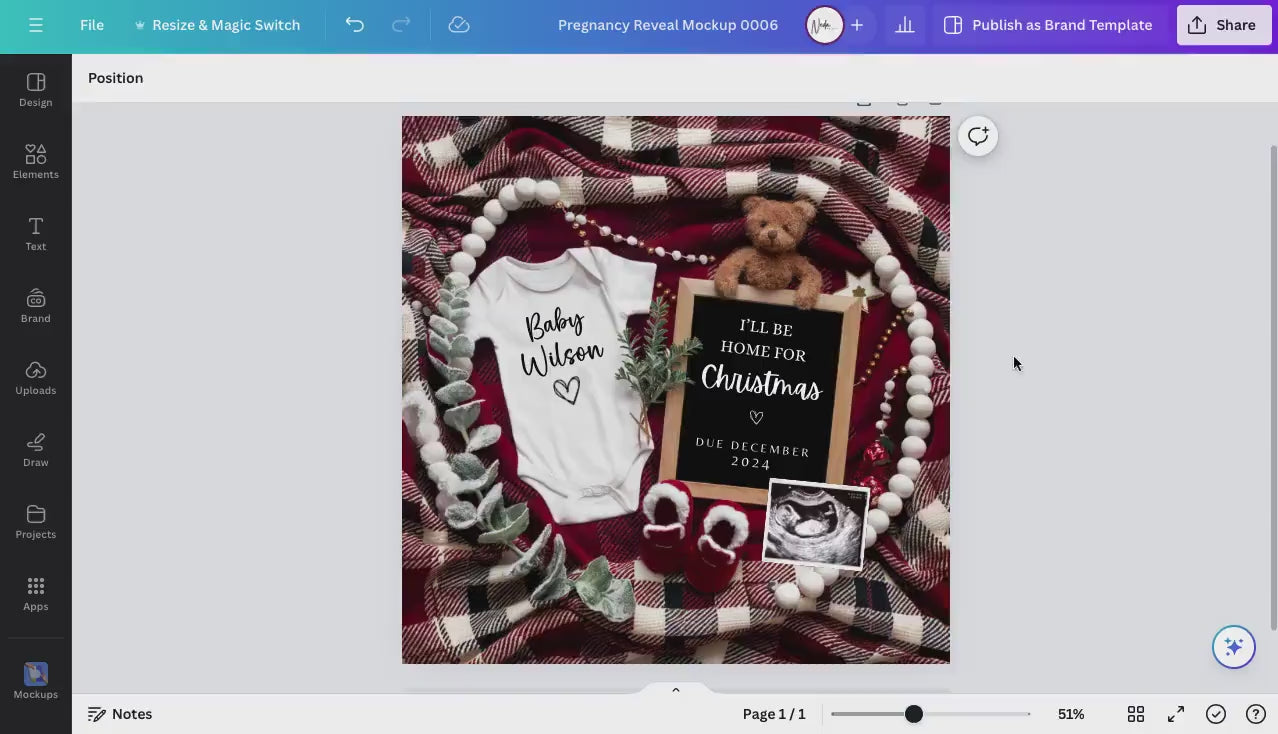Click the Position tab
This screenshot has height=734, width=1278.
click(x=116, y=78)
